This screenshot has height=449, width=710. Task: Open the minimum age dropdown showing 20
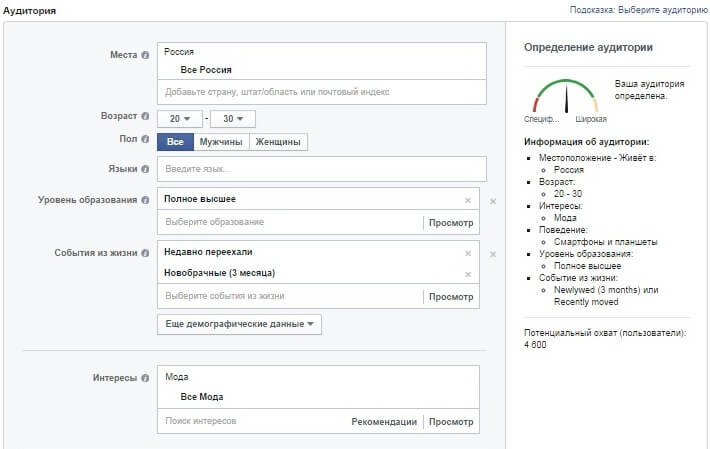pos(180,118)
